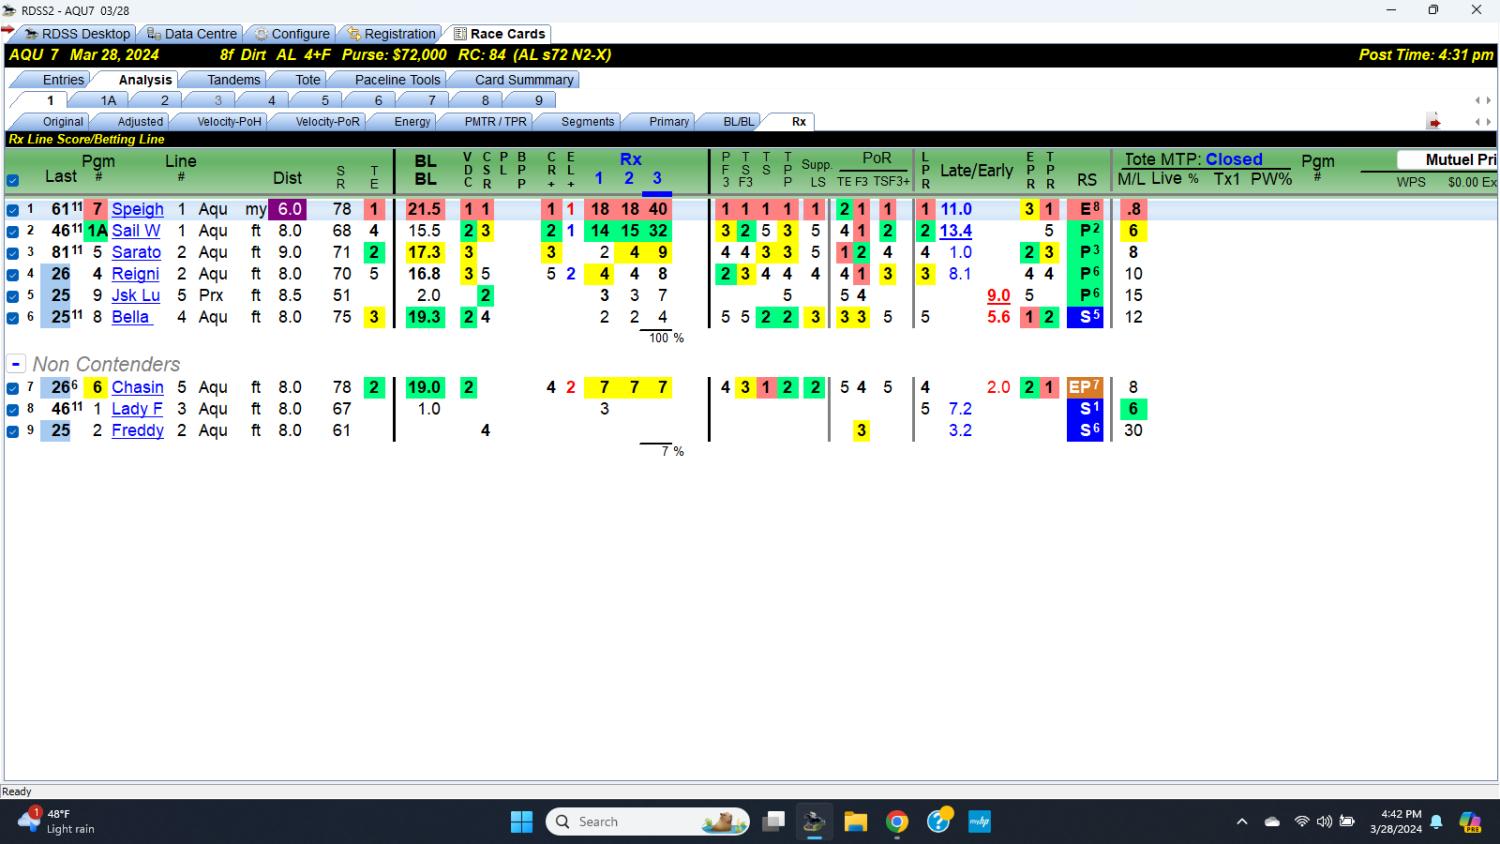Toggle the checkbox for row 4 Reigni
Viewport: 1500px width, 844px height.
point(13,274)
